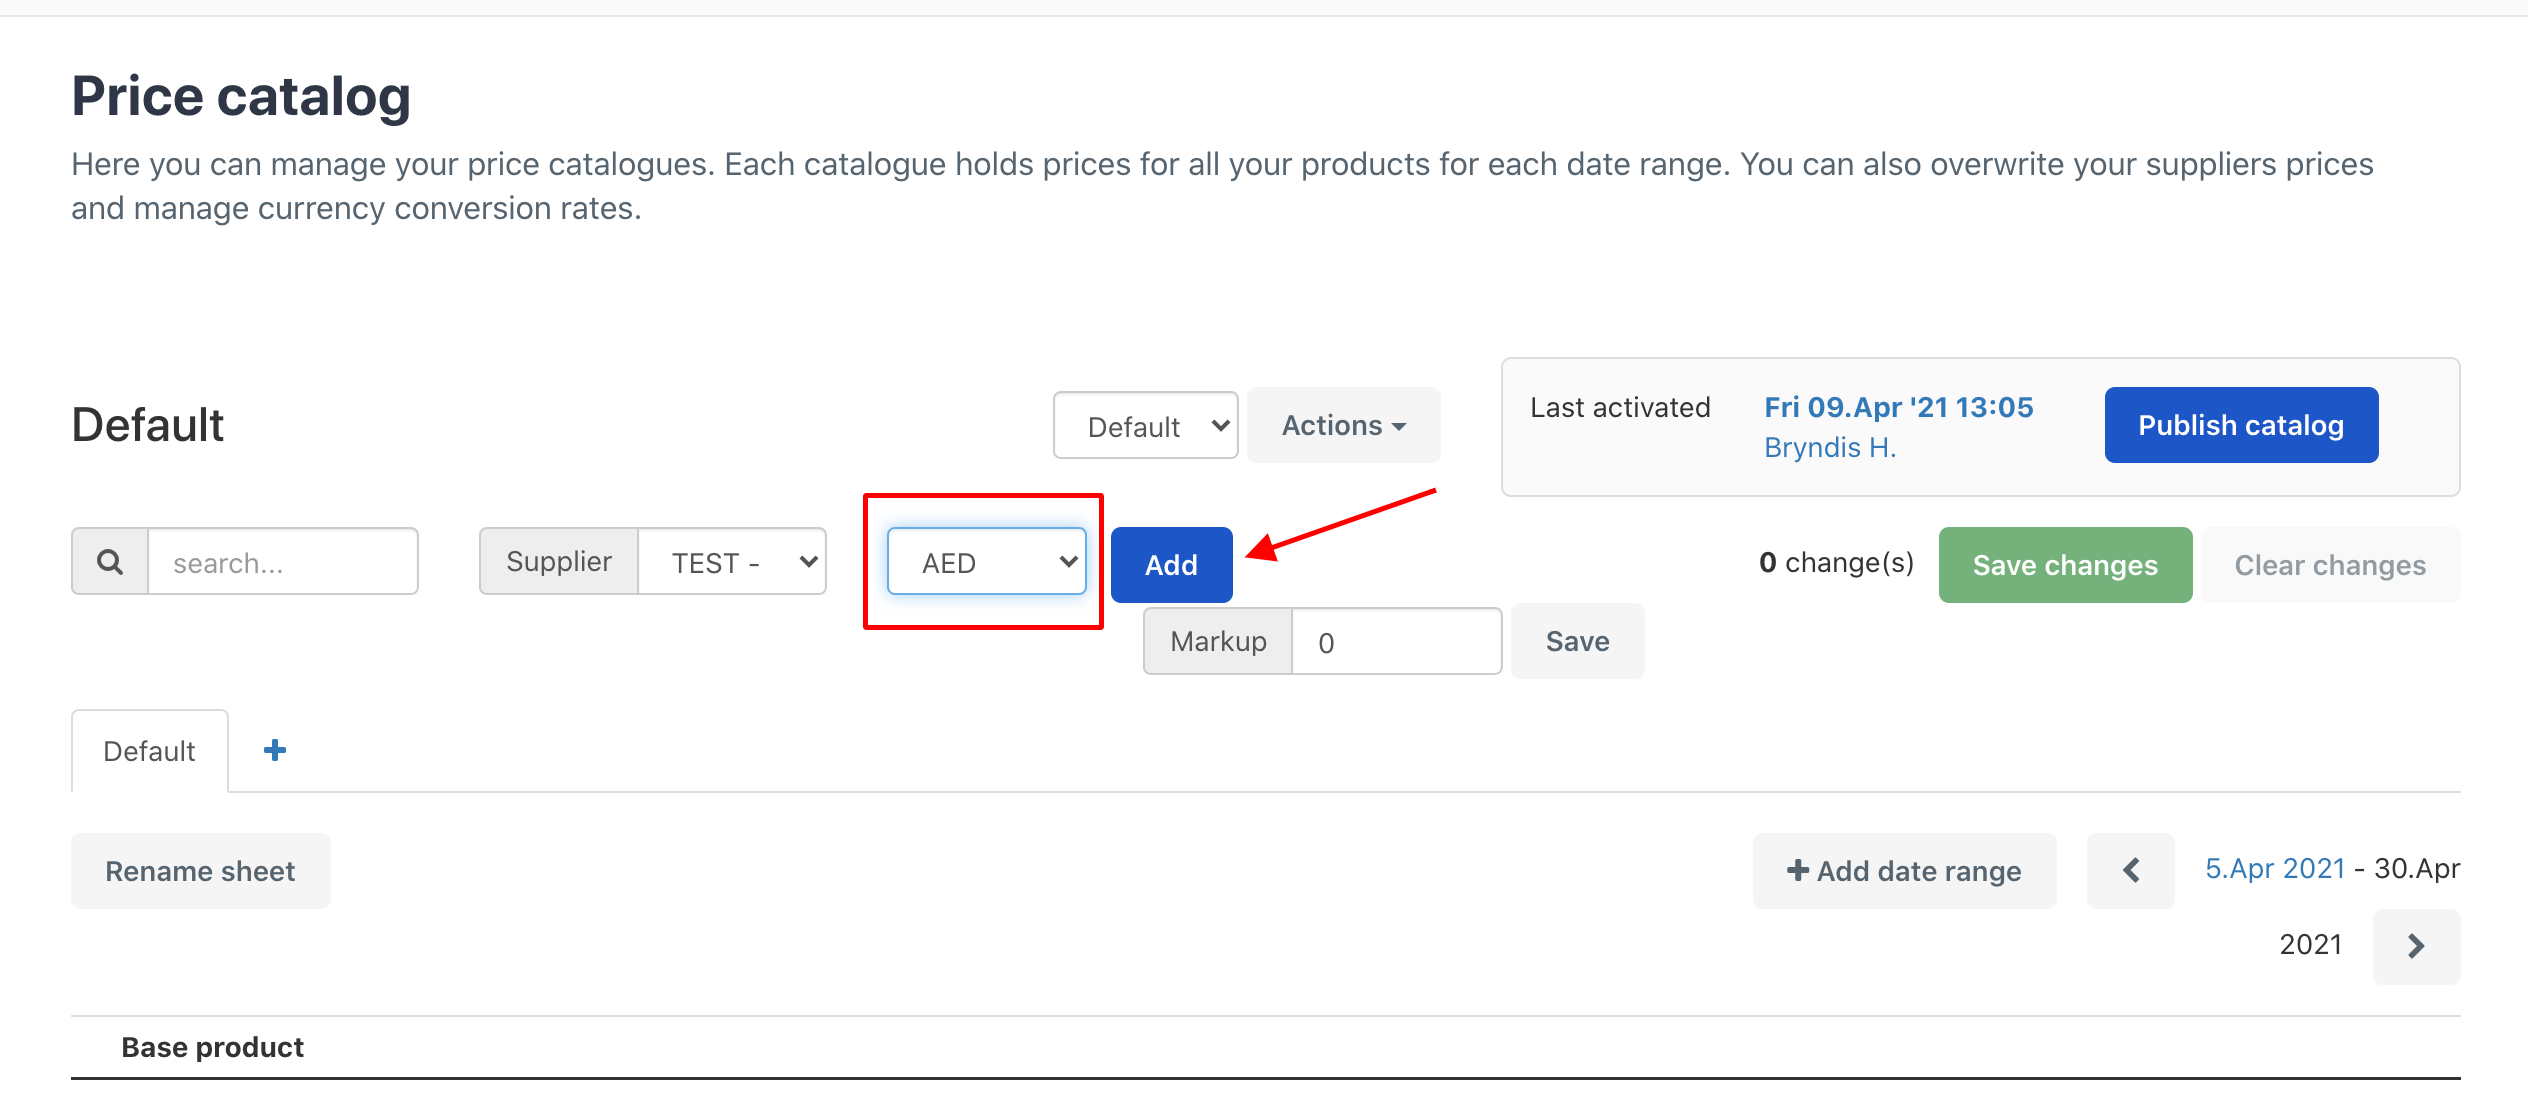Add a new sheet with plus icon
The width and height of the screenshot is (2548, 1100).
274,750
